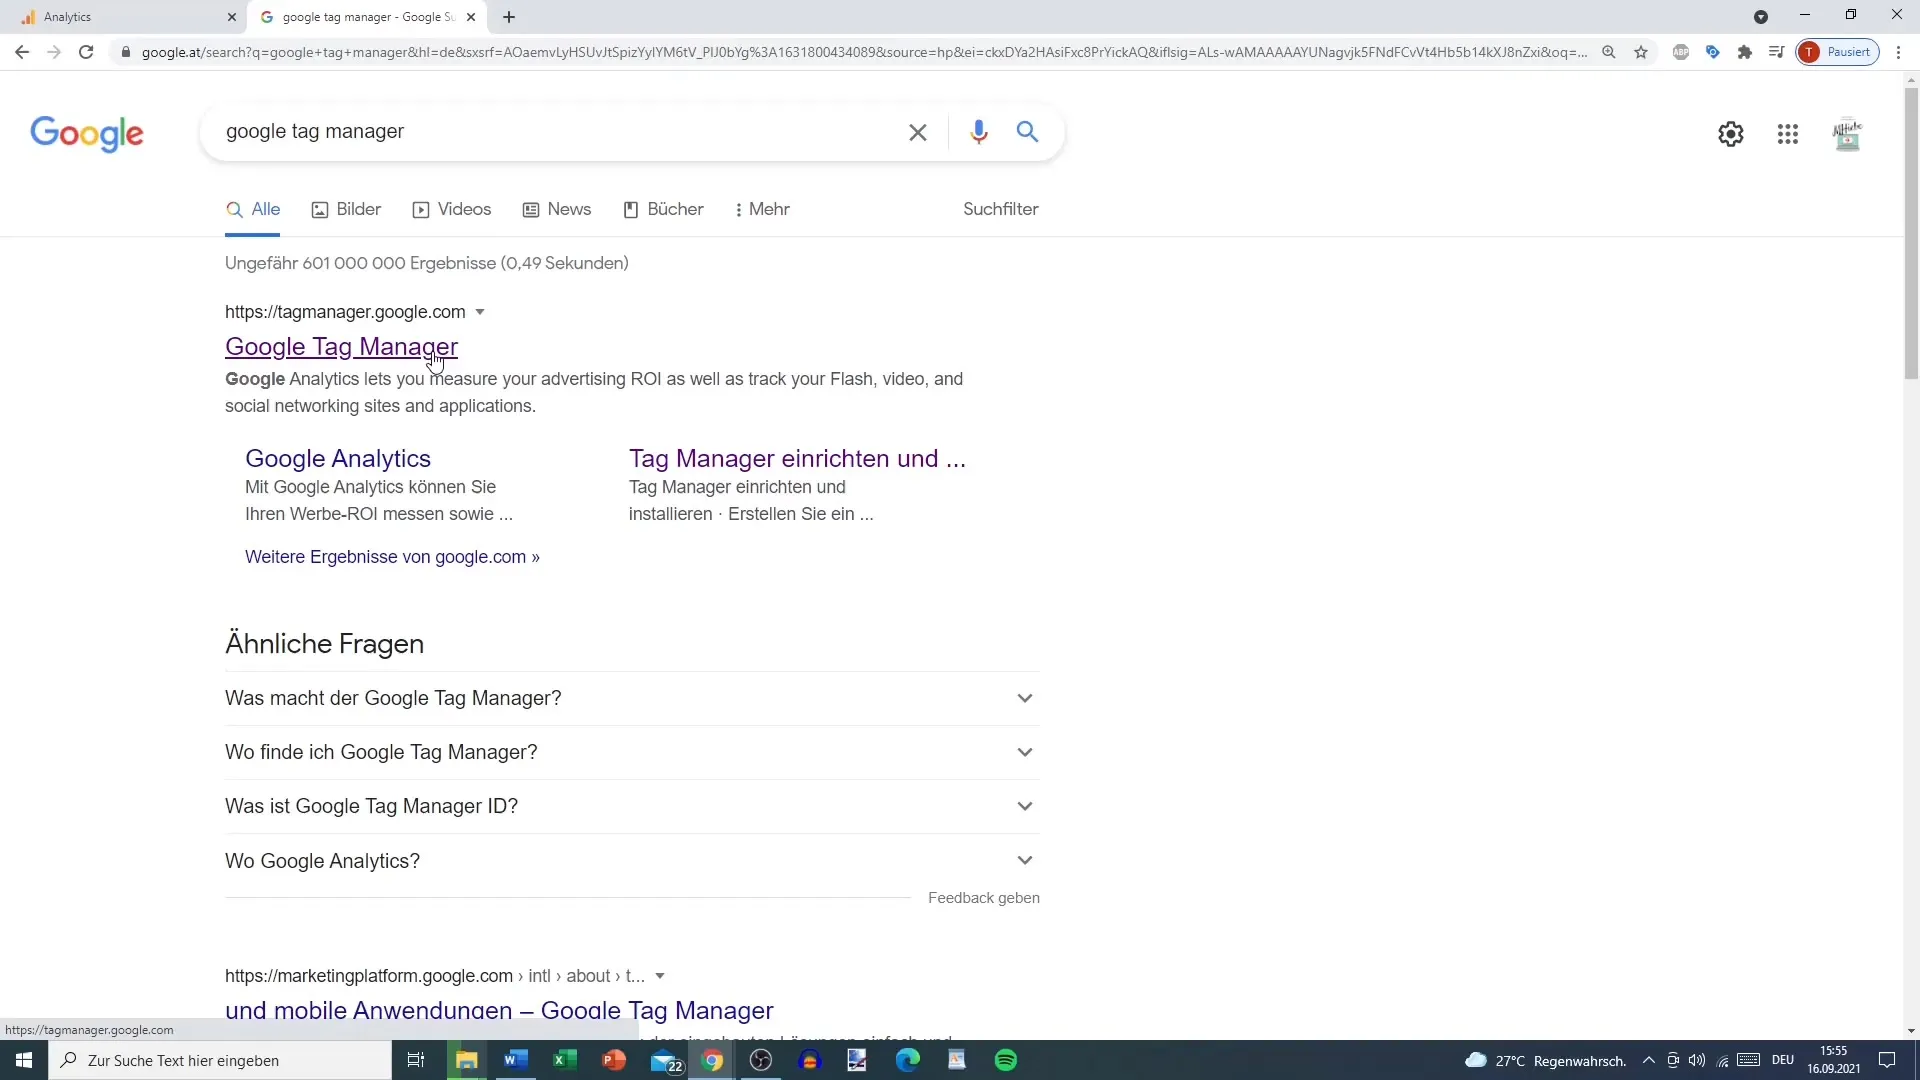Close the Analytics tab
1920x1080 pixels.
tap(232, 17)
